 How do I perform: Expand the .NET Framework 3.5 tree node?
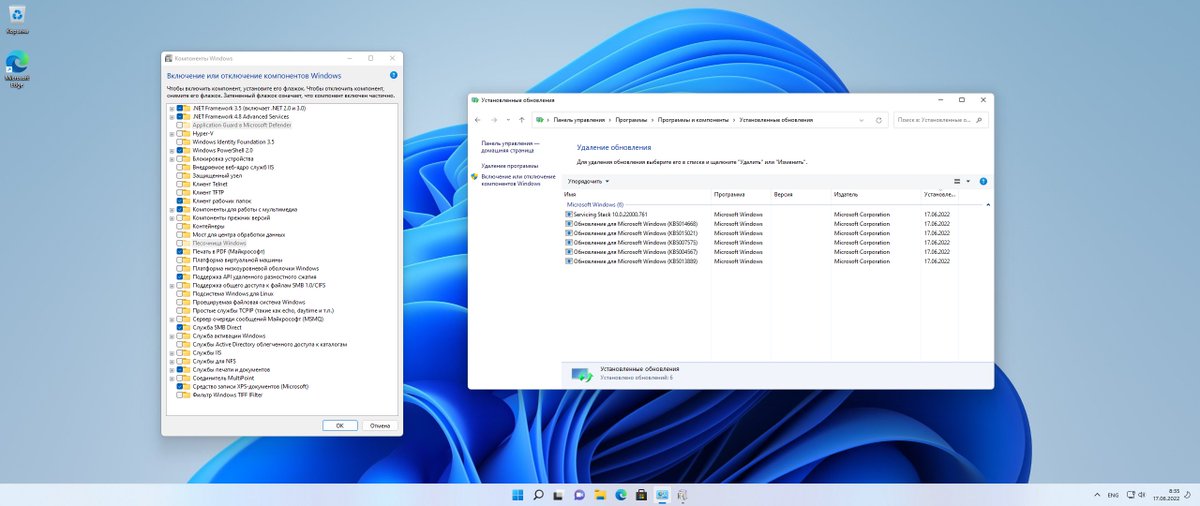171,107
